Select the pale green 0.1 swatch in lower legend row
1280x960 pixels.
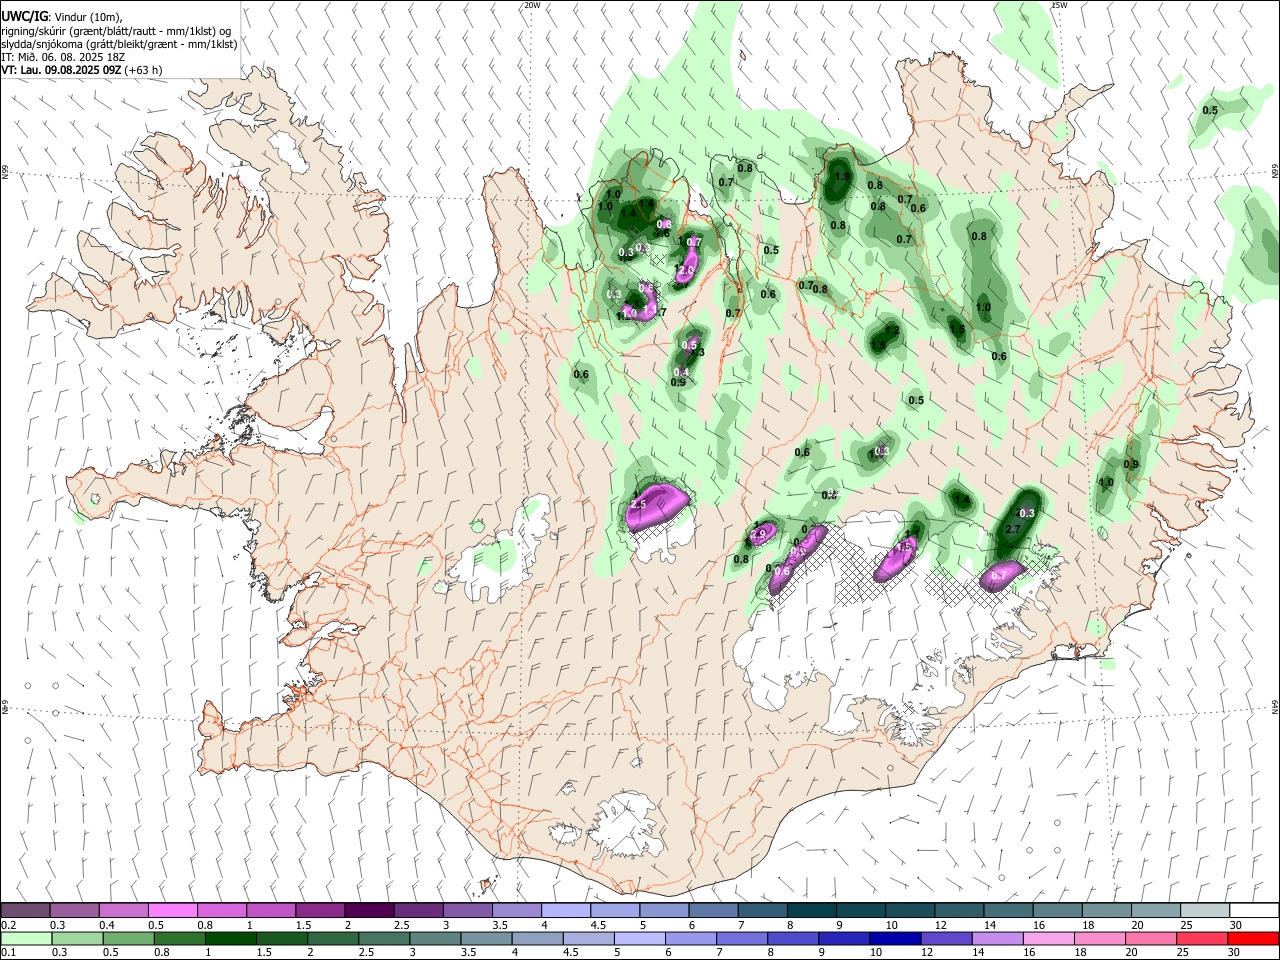[x=26, y=938]
